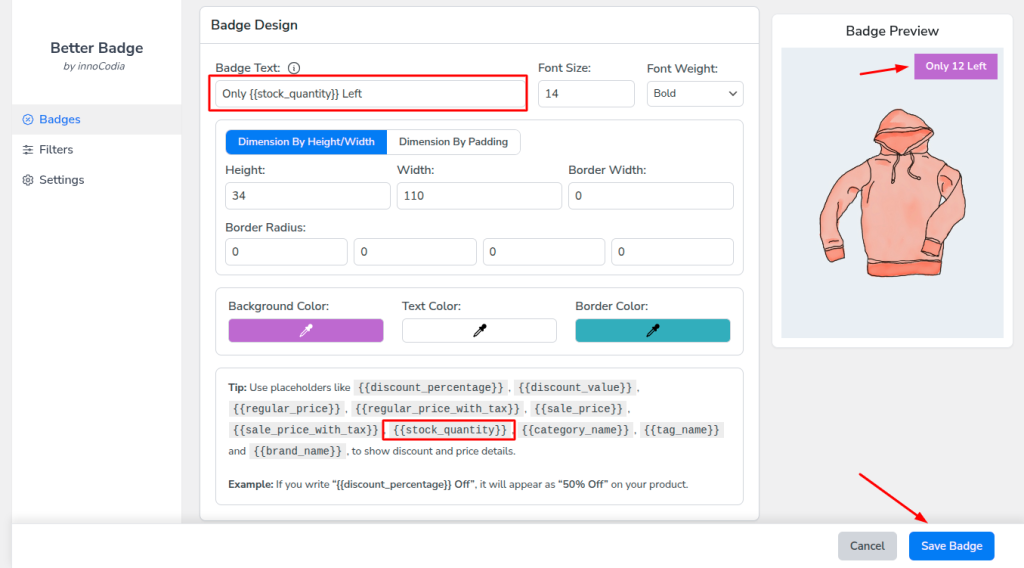The width and height of the screenshot is (1024, 568).
Task: Switch to Dimension By Padding
Action: click(453, 142)
